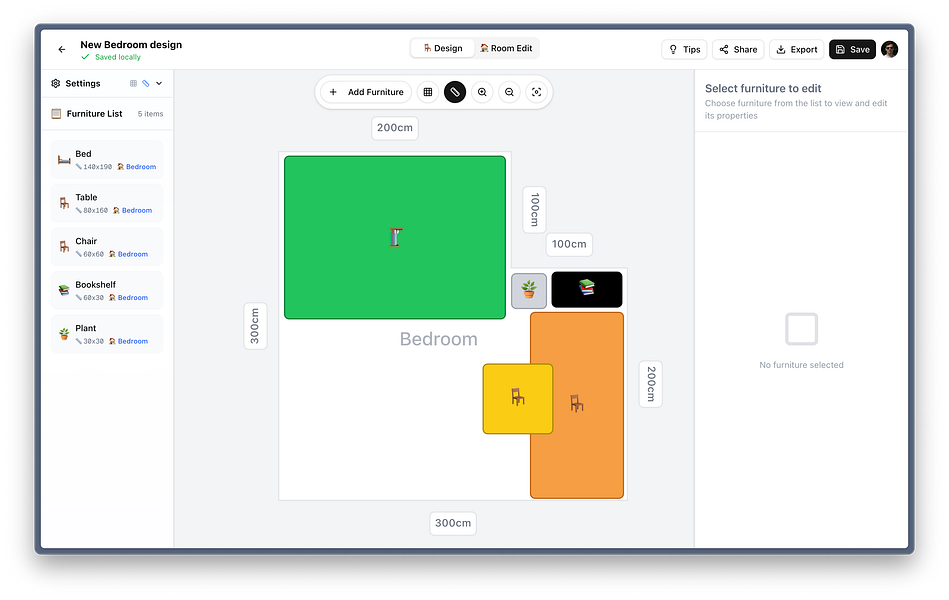Select the gray plant on canvas
949x600 pixels.
(x=529, y=291)
